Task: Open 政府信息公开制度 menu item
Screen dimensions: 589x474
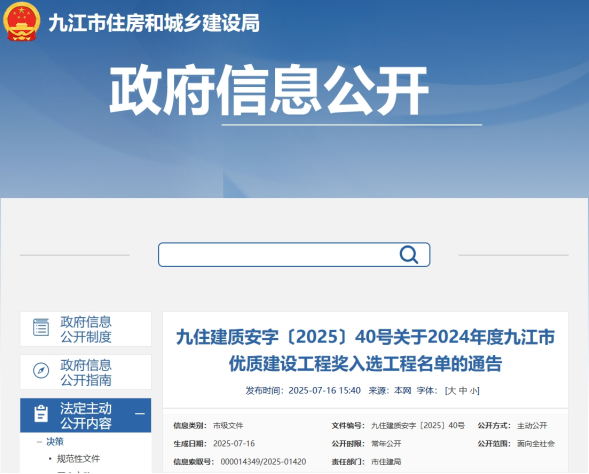Action: click(x=86, y=329)
